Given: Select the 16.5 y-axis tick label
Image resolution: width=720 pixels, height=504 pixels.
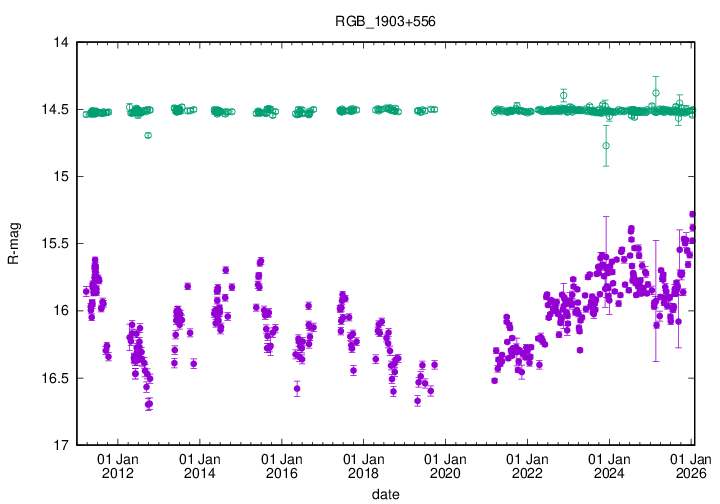Looking at the screenshot, I should click(54, 378).
